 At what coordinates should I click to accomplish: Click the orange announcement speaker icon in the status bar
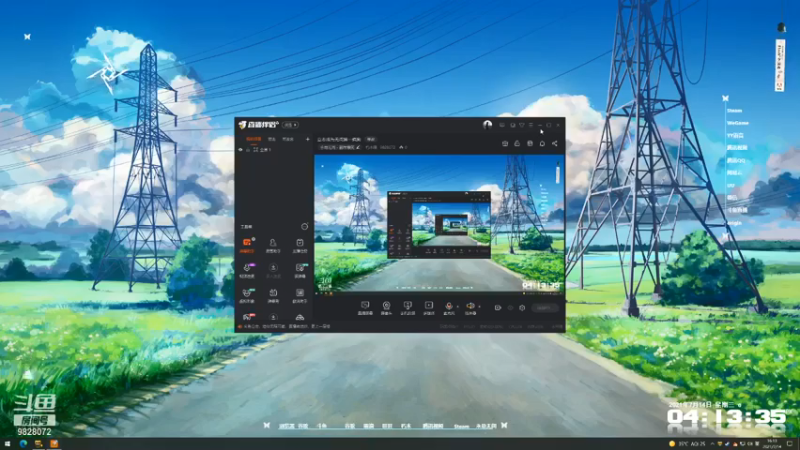(x=240, y=327)
